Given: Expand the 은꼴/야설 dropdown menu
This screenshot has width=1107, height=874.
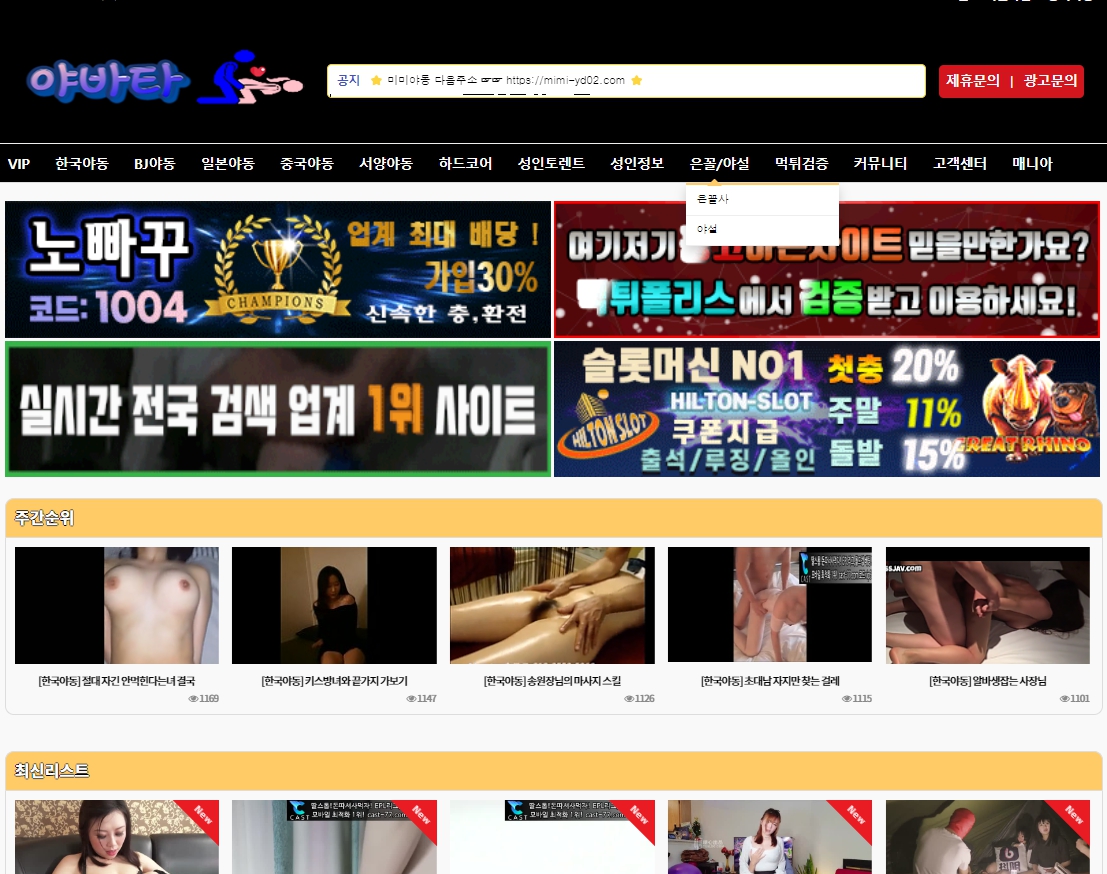Looking at the screenshot, I should pos(719,164).
